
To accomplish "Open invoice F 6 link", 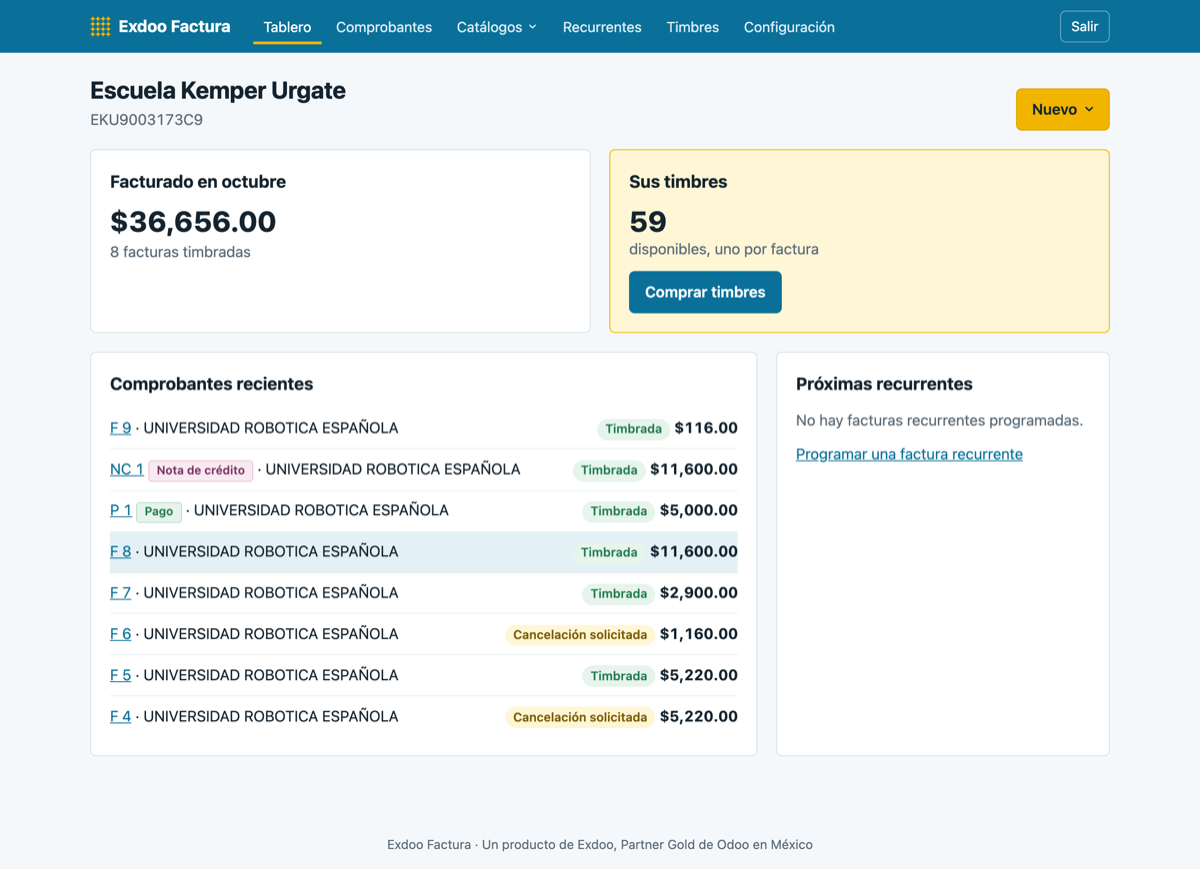I will (120, 634).
